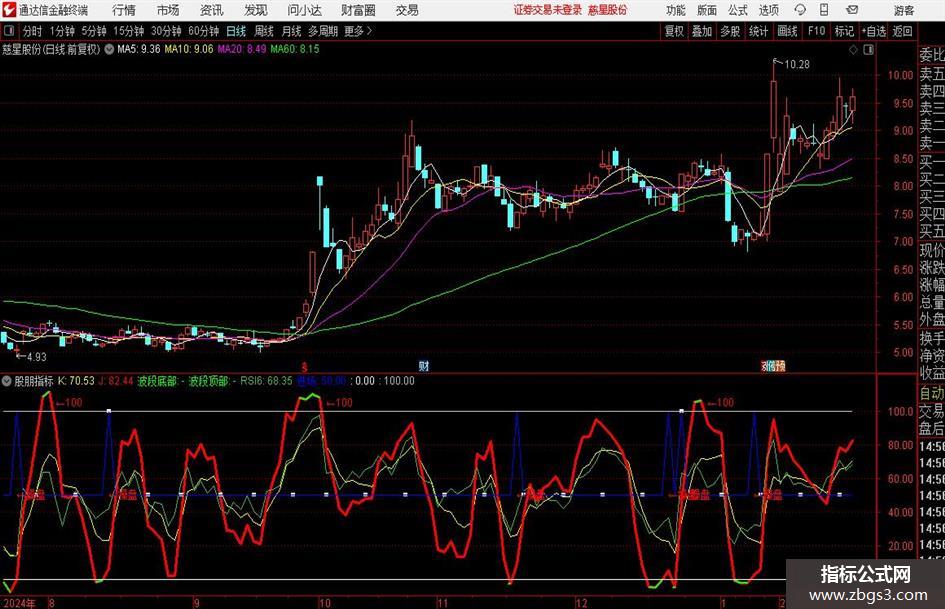
Task: Click the 4.93 low price label
Action: [36, 357]
